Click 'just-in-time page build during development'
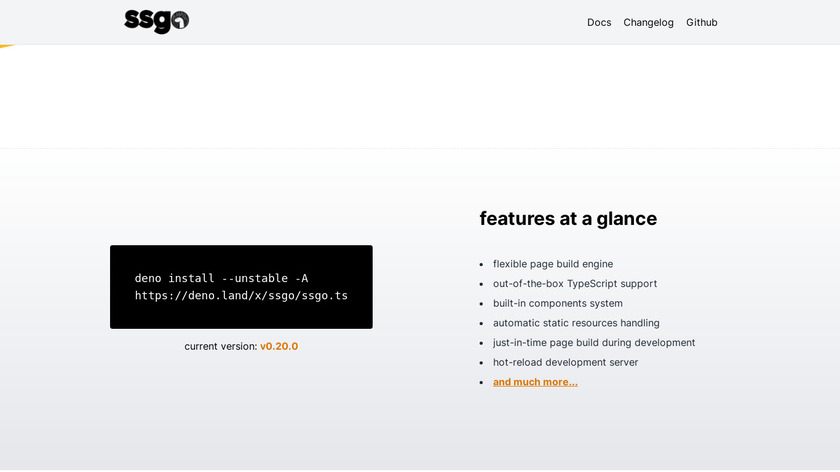Viewport: 840px width, 472px height. (x=594, y=342)
